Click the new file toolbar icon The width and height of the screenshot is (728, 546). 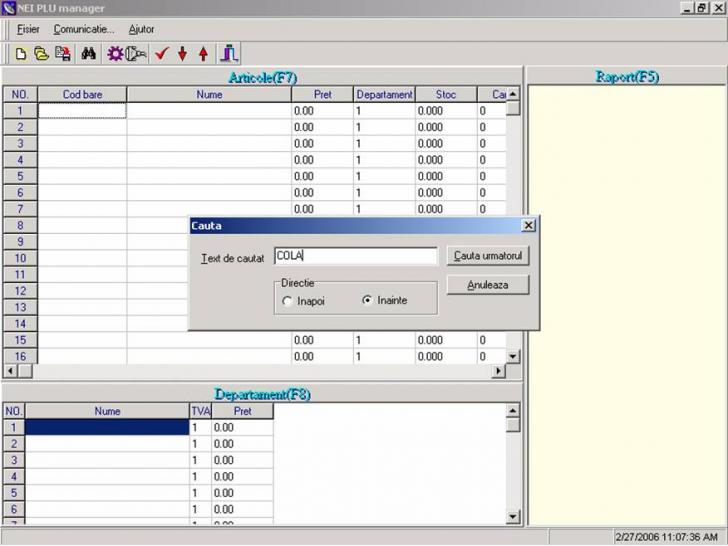[20, 54]
